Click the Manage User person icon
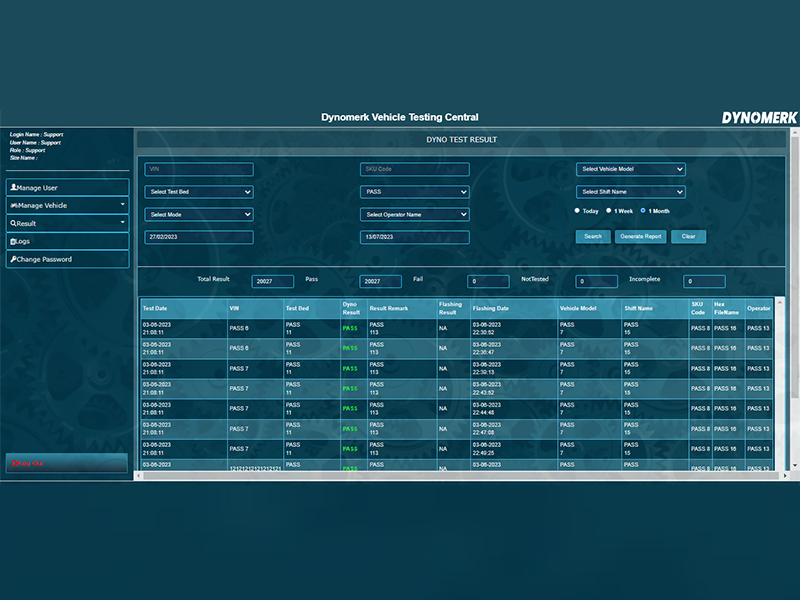 coord(12,187)
